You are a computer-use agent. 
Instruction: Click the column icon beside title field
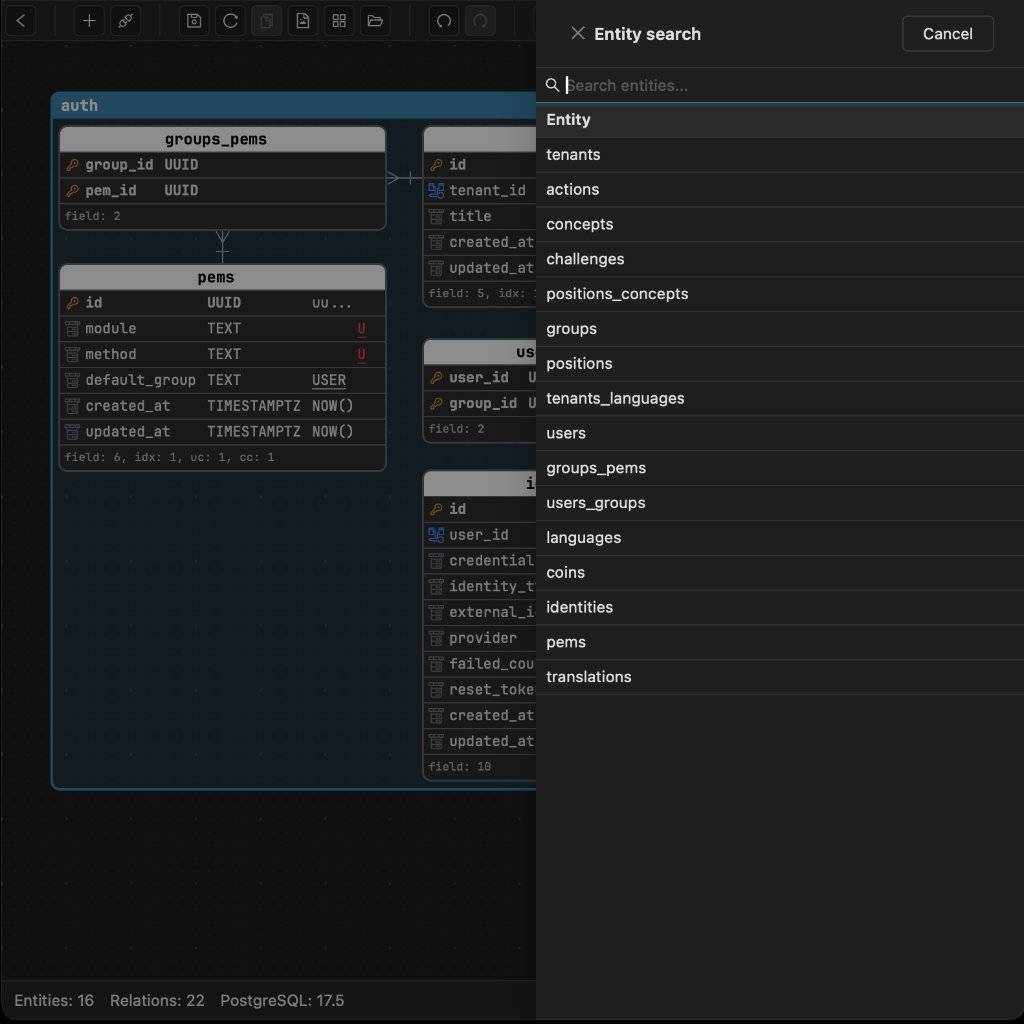tap(436, 216)
